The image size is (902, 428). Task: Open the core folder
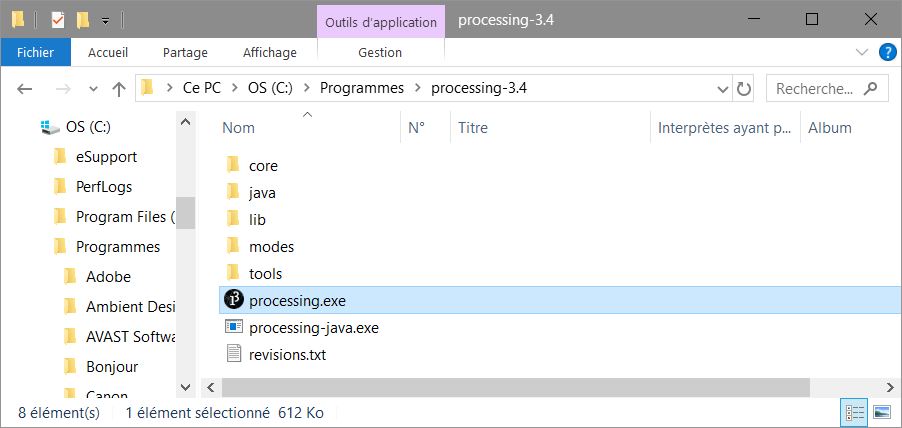[263, 166]
